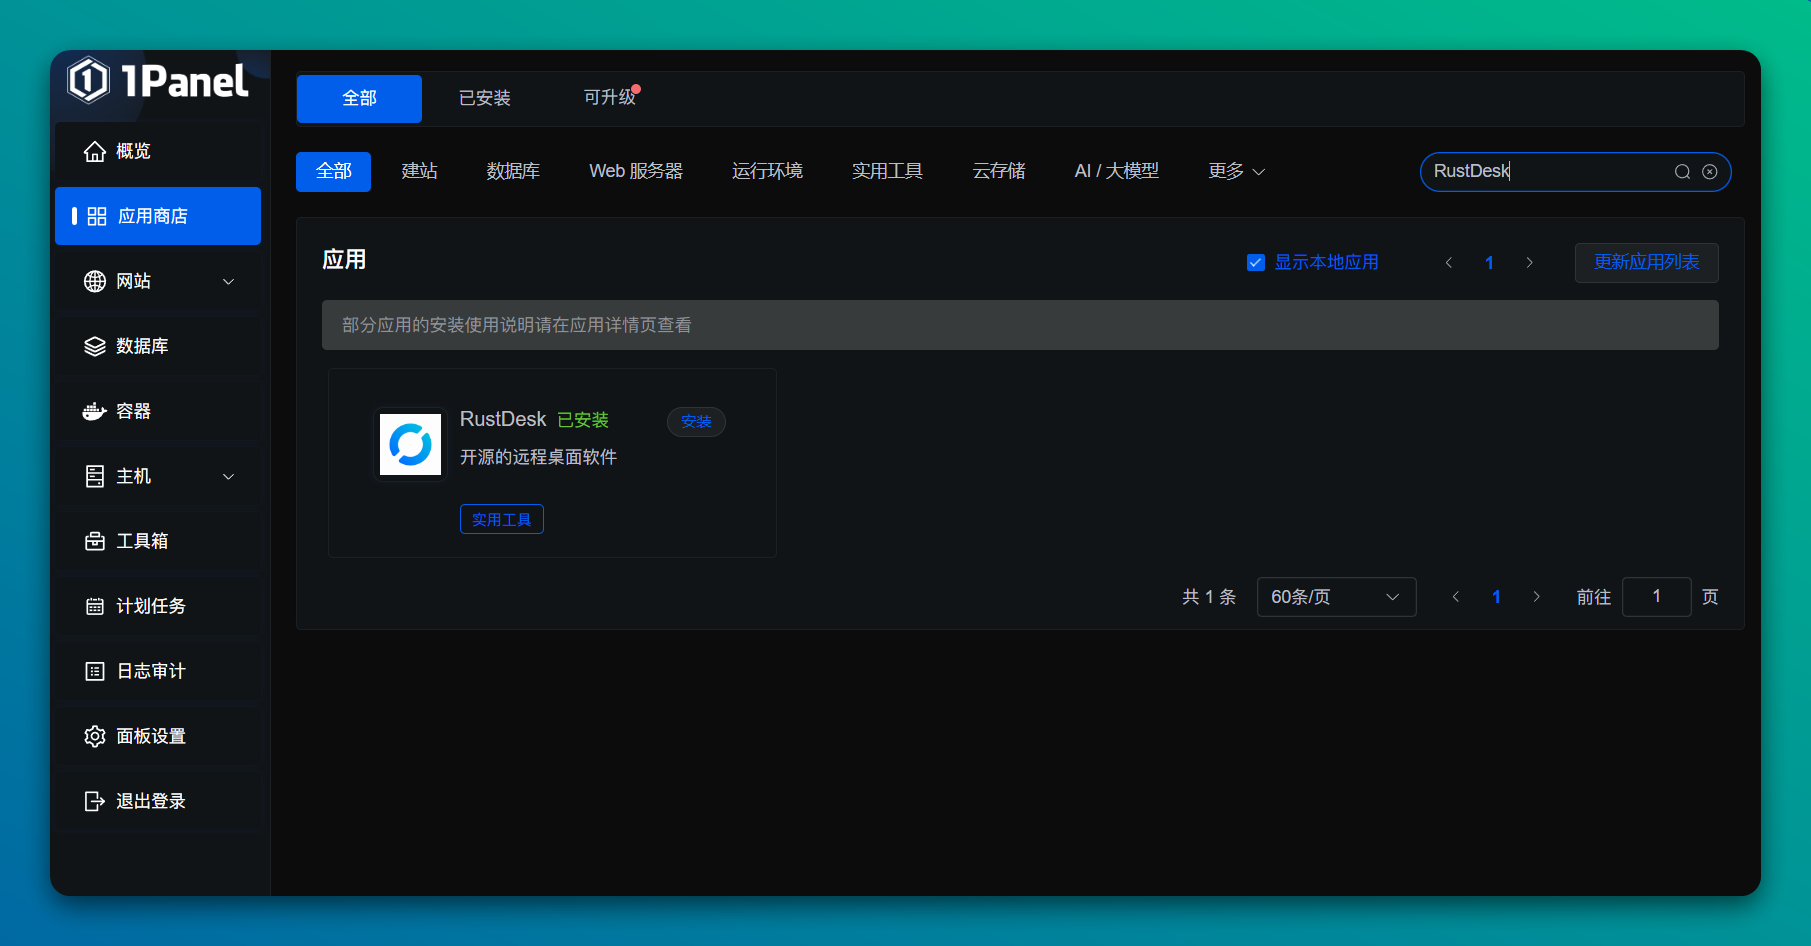Click the 日志审计 log icon

click(x=95, y=671)
